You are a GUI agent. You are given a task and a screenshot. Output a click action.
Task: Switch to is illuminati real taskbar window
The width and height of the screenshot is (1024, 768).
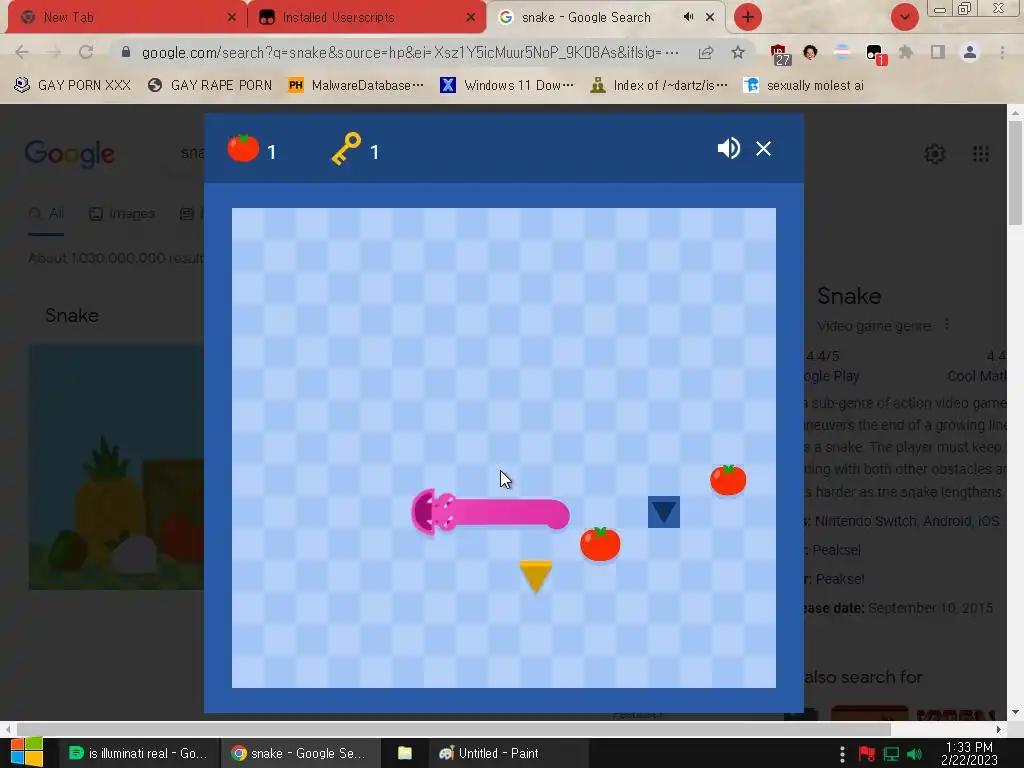(x=138, y=753)
